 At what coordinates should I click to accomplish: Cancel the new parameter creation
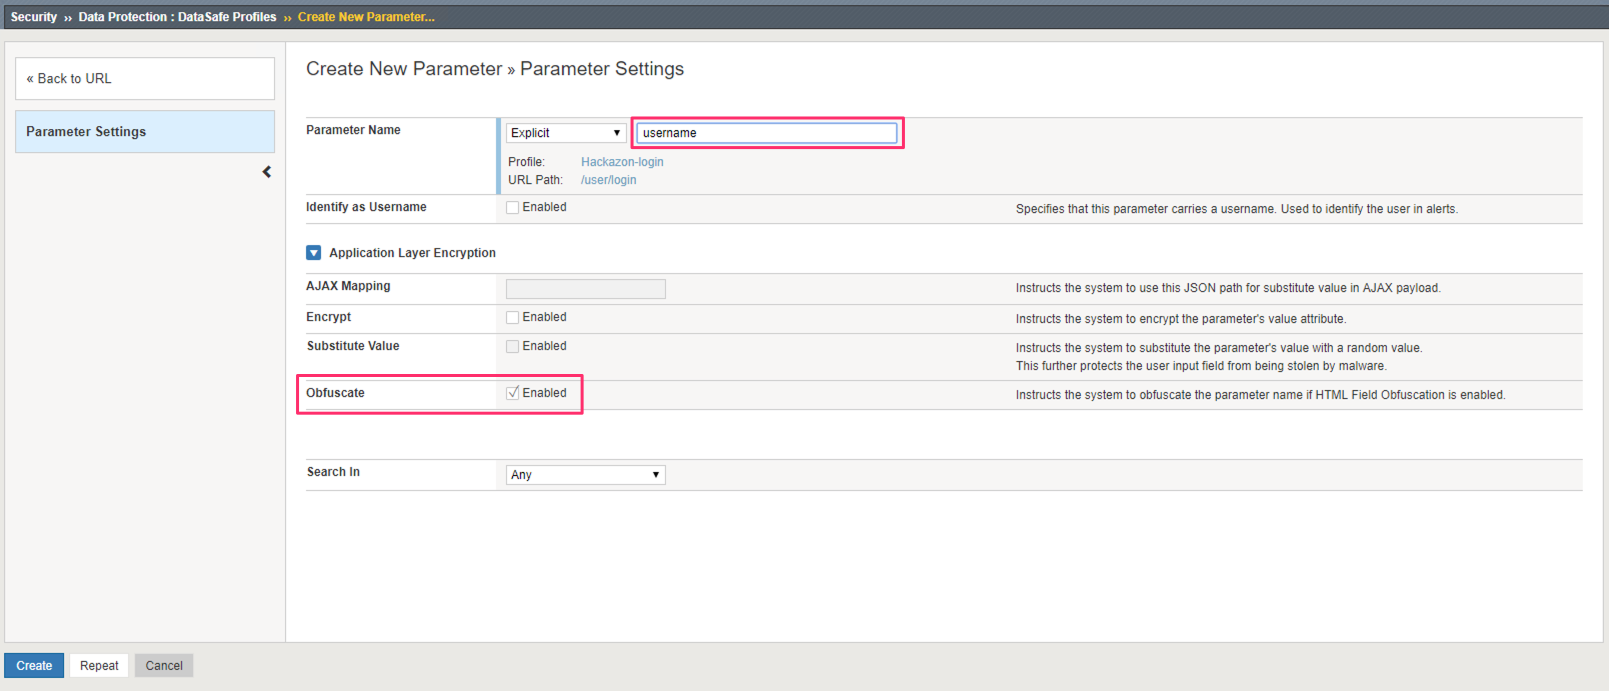pos(164,666)
